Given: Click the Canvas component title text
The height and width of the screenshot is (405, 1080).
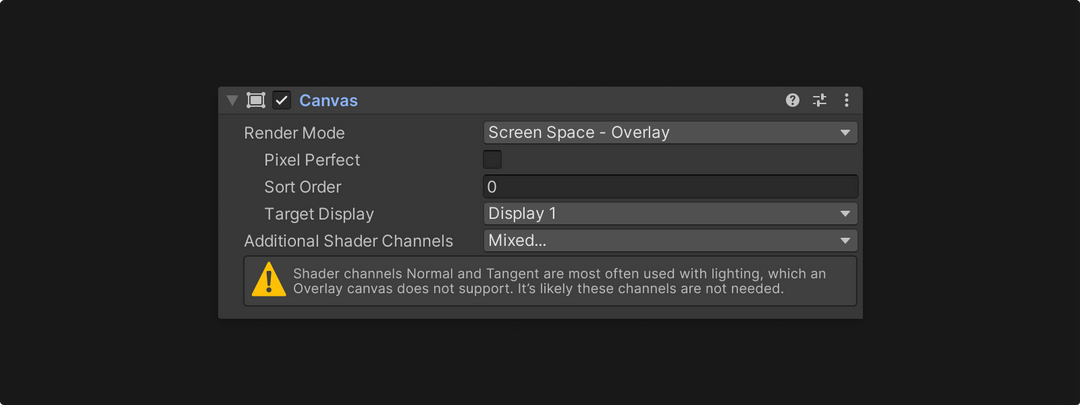Looking at the screenshot, I should [x=328, y=100].
